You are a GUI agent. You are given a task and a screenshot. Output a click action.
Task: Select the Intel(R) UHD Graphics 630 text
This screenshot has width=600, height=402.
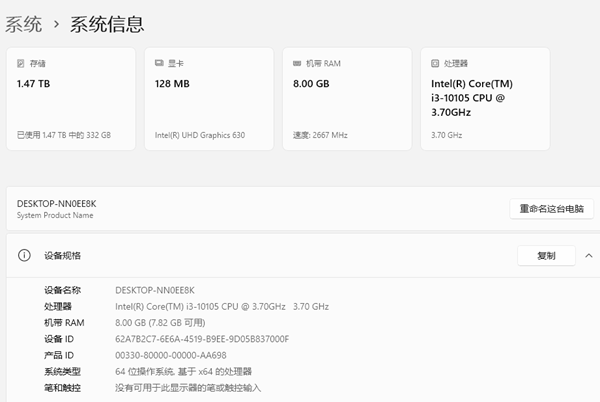(199, 135)
